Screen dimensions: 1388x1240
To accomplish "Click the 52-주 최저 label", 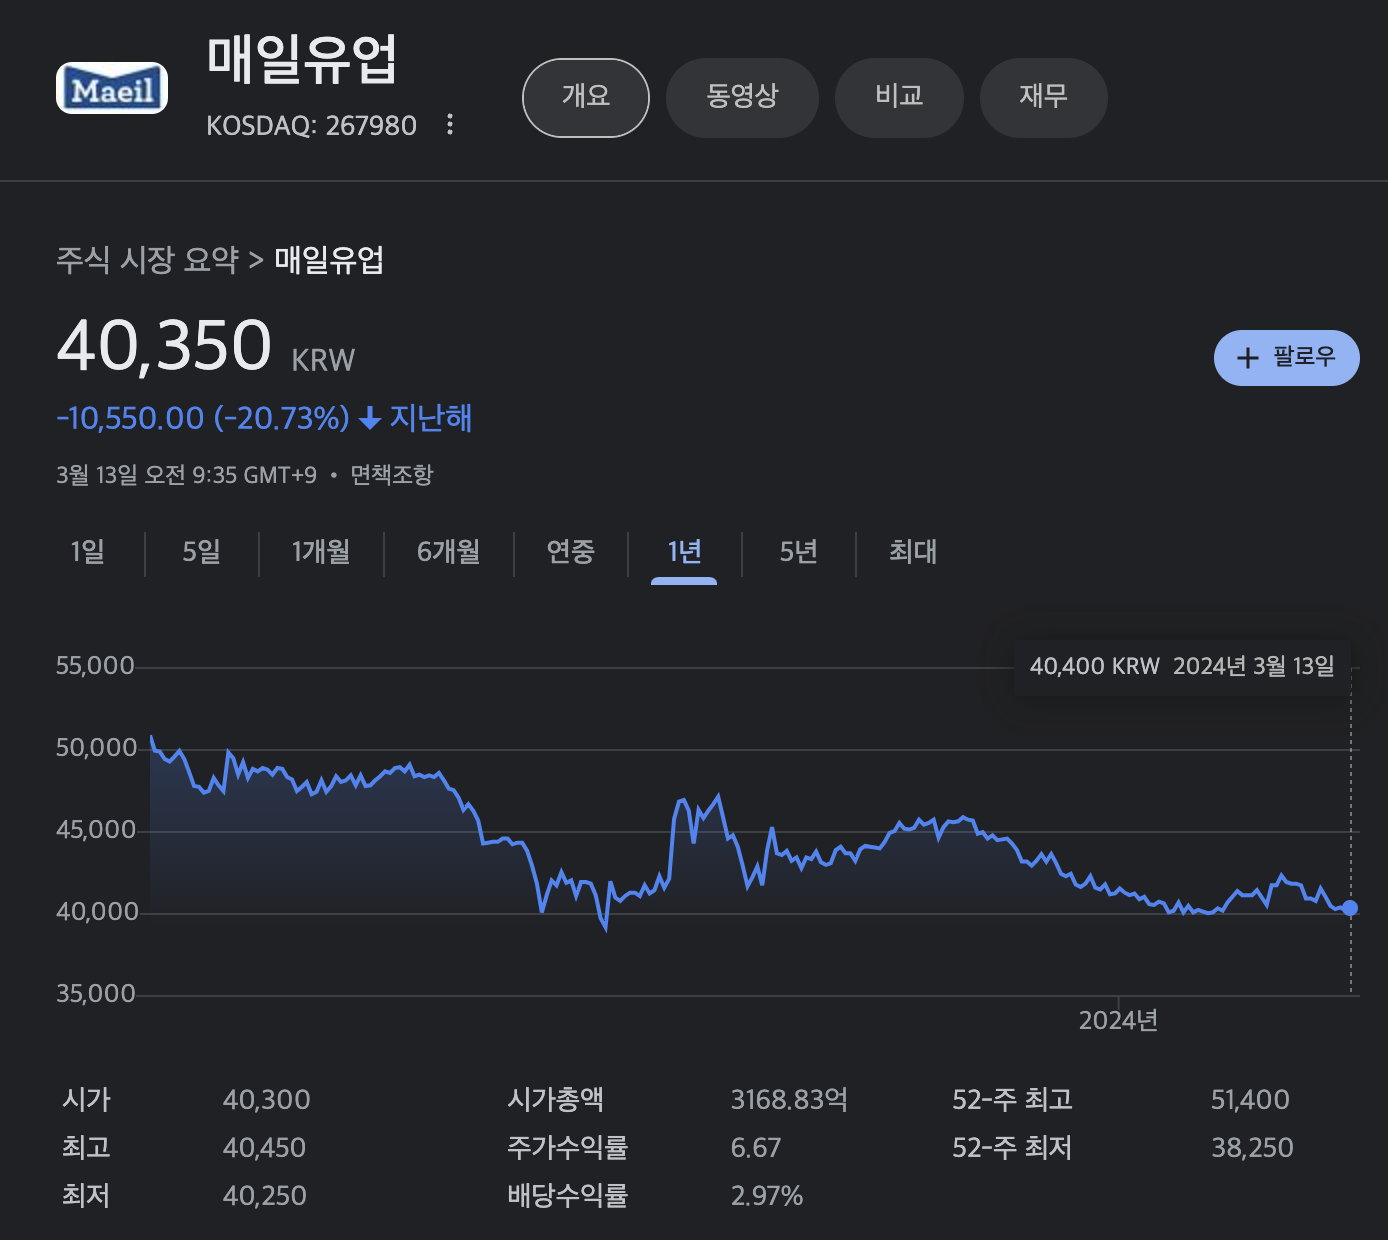I will point(1012,1148).
